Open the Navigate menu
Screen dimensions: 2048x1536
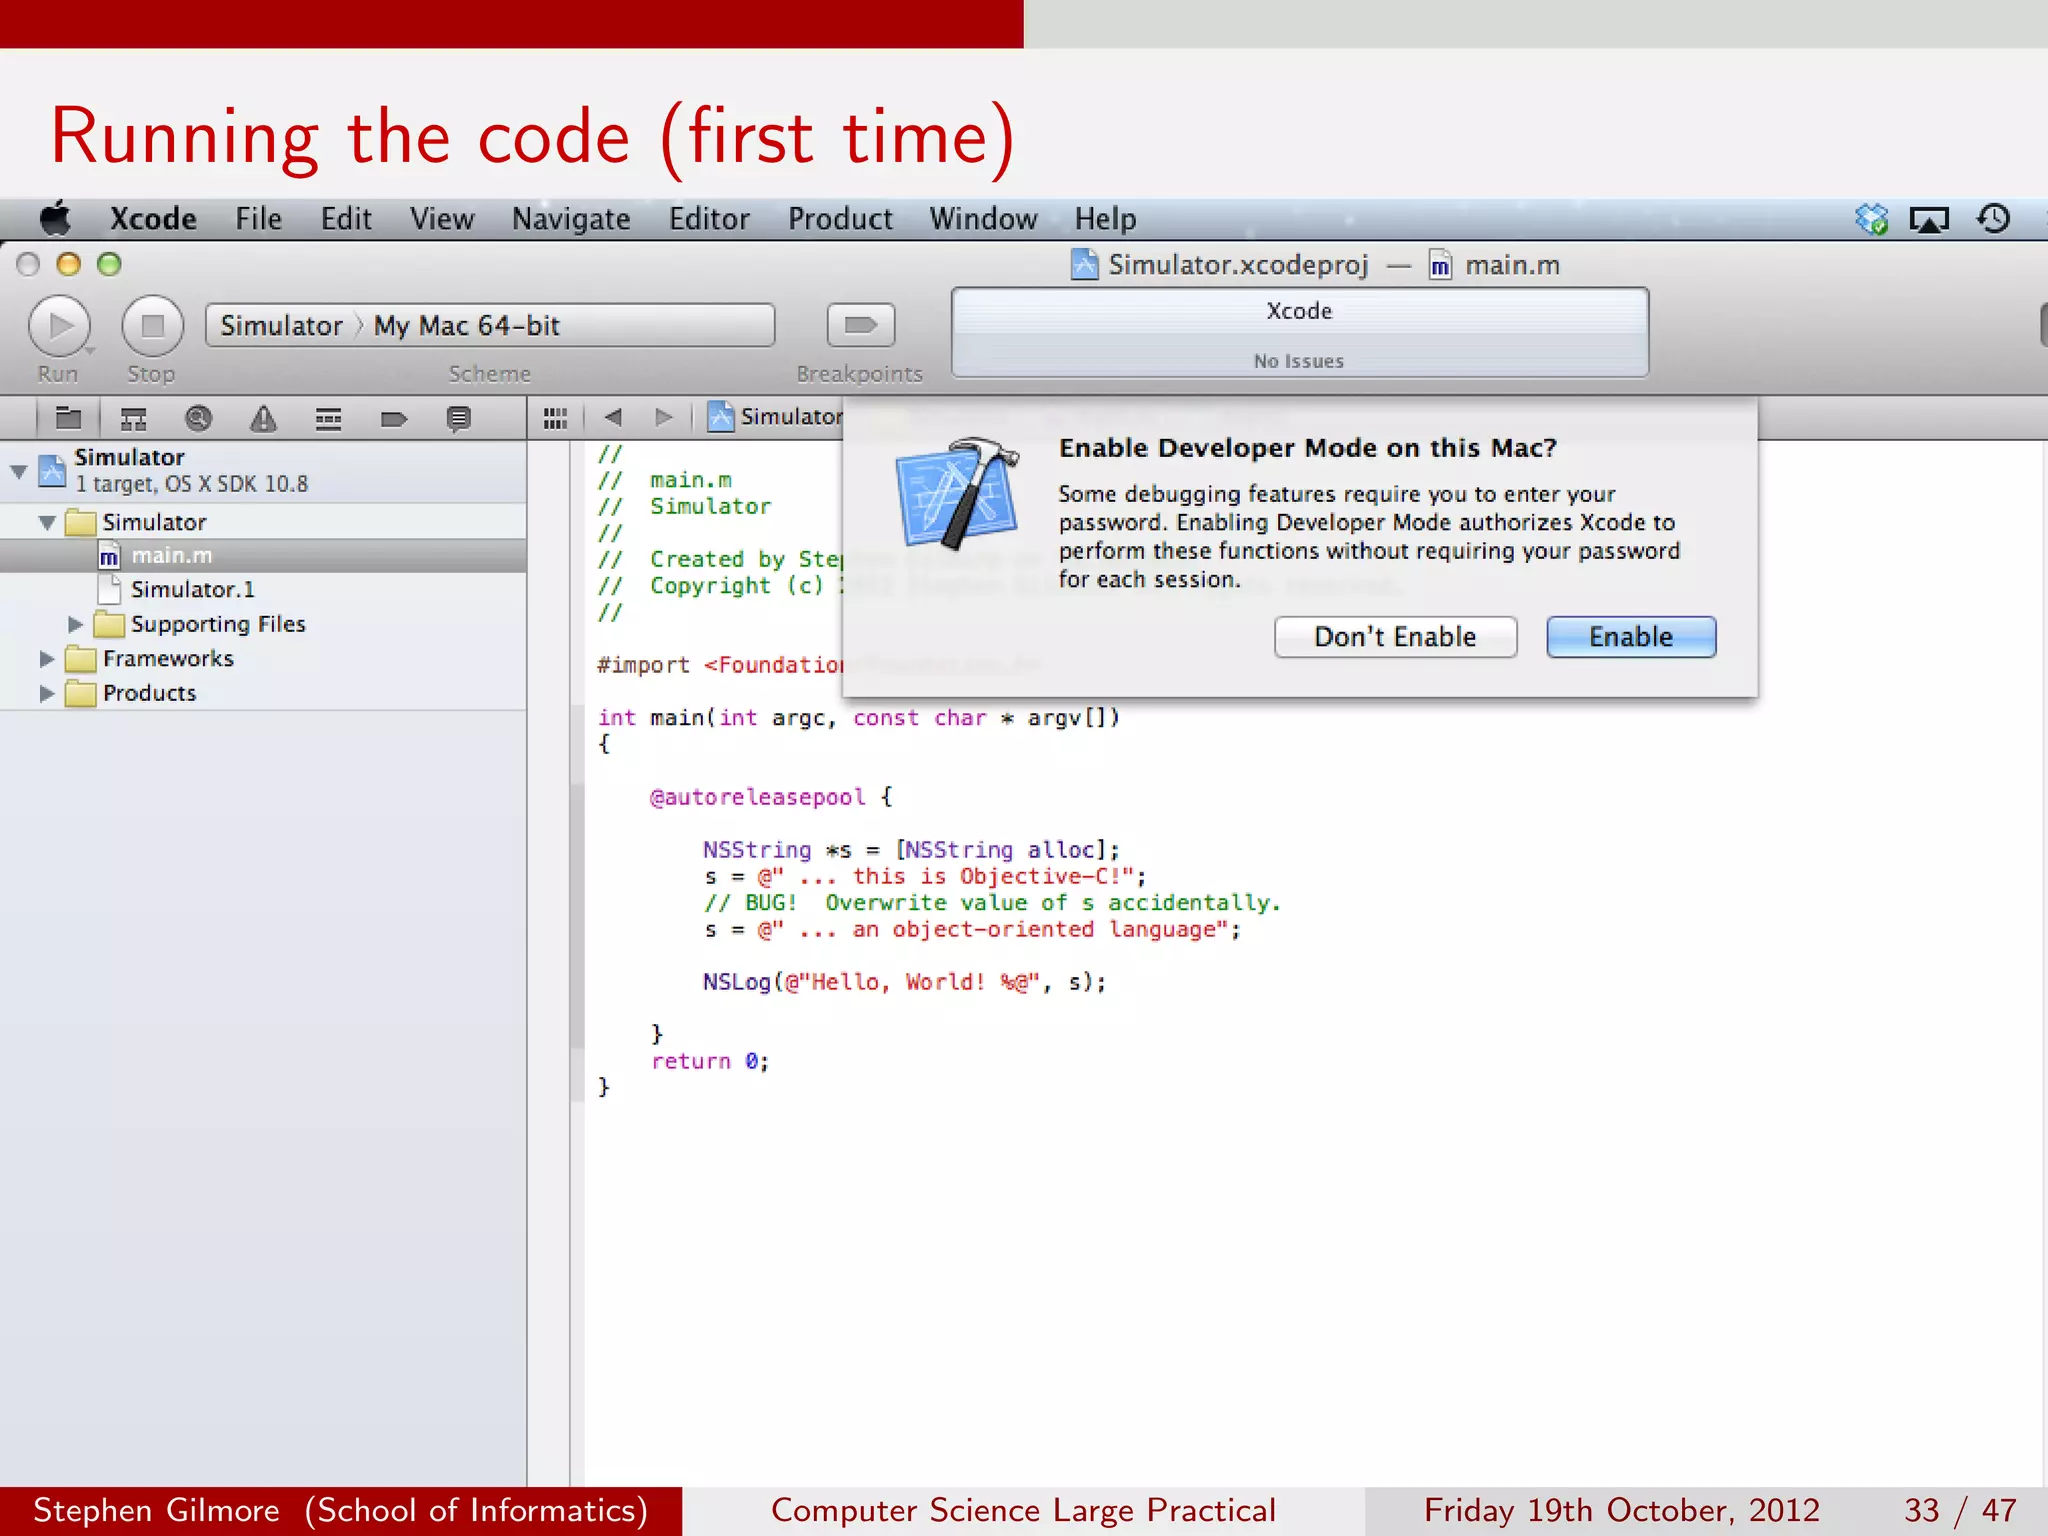click(x=571, y=219)
